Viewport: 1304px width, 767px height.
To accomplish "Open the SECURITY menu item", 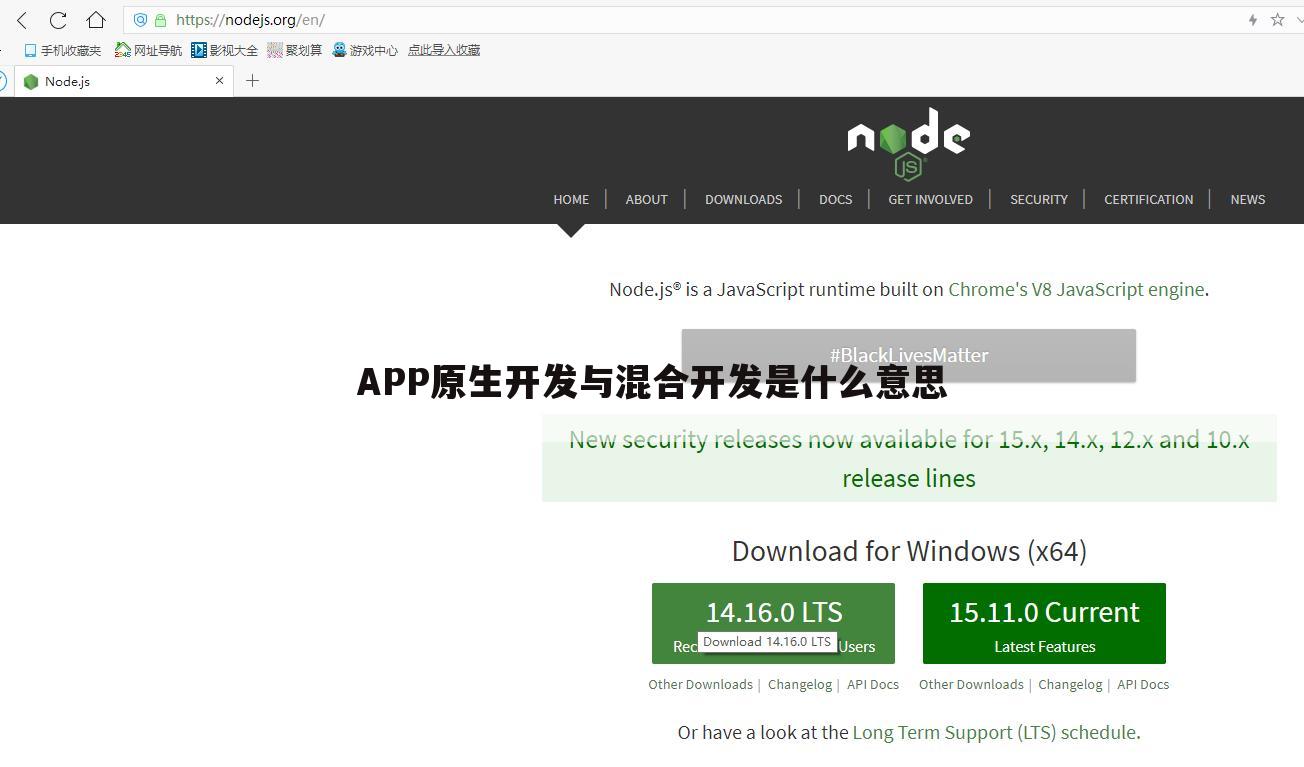I will (1038, 199).
